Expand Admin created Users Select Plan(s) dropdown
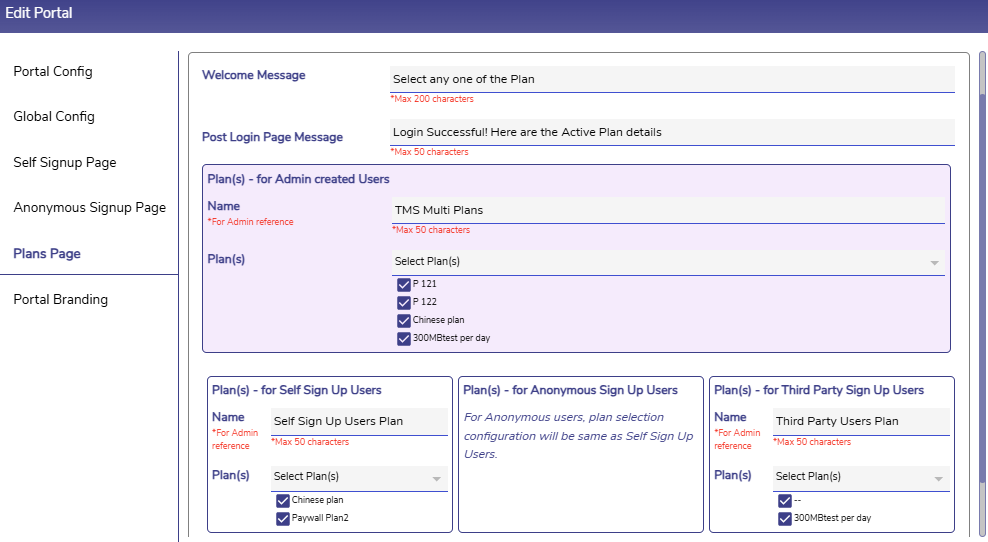This screenshot has height=542, width=988. [x=668, y=262]
